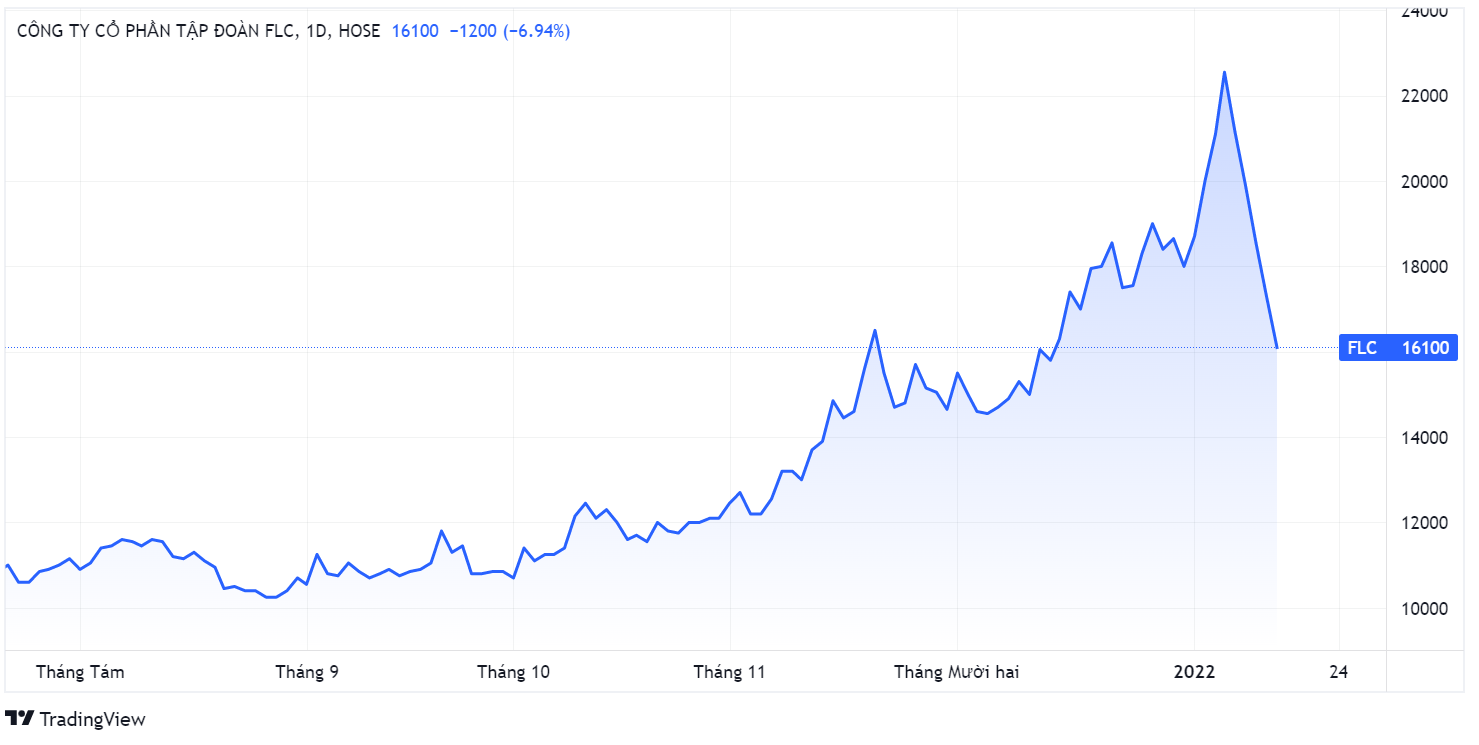Click the −1200 (−6.94%) change value
Viewport: 1479px width, 745px height.
click(x=509, y=31)
